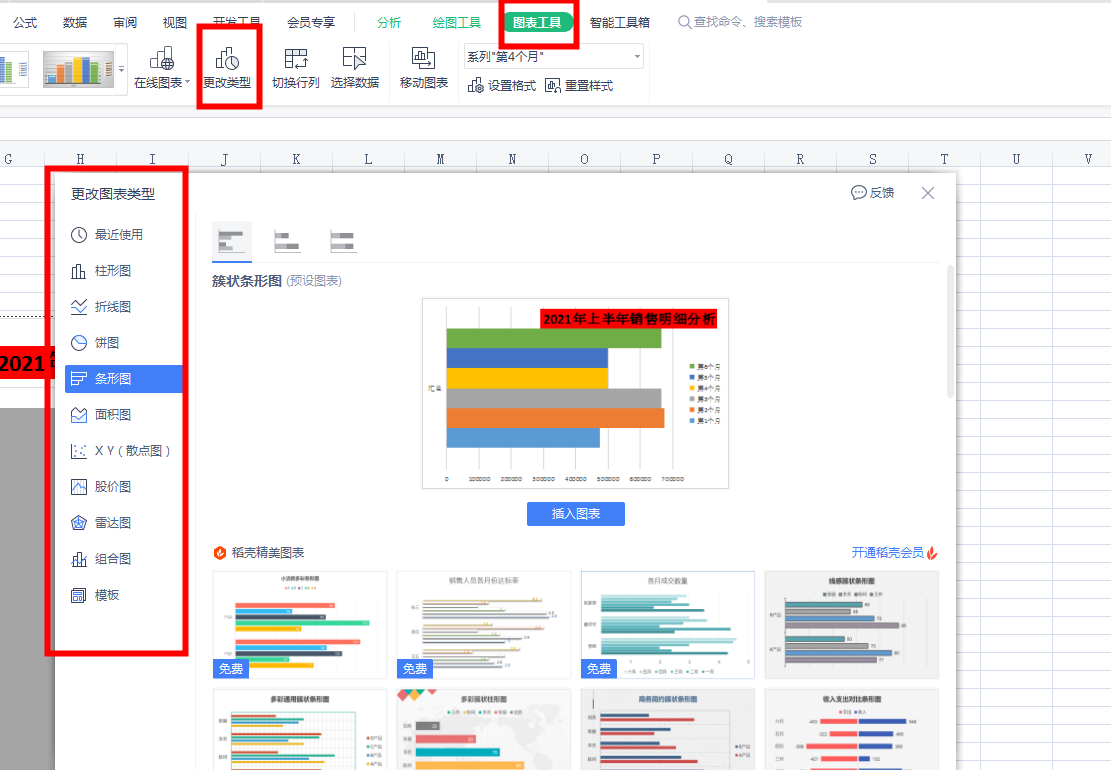Click 重置样式 reset style icon
The image size is (1111, 770).
point(579,86)
